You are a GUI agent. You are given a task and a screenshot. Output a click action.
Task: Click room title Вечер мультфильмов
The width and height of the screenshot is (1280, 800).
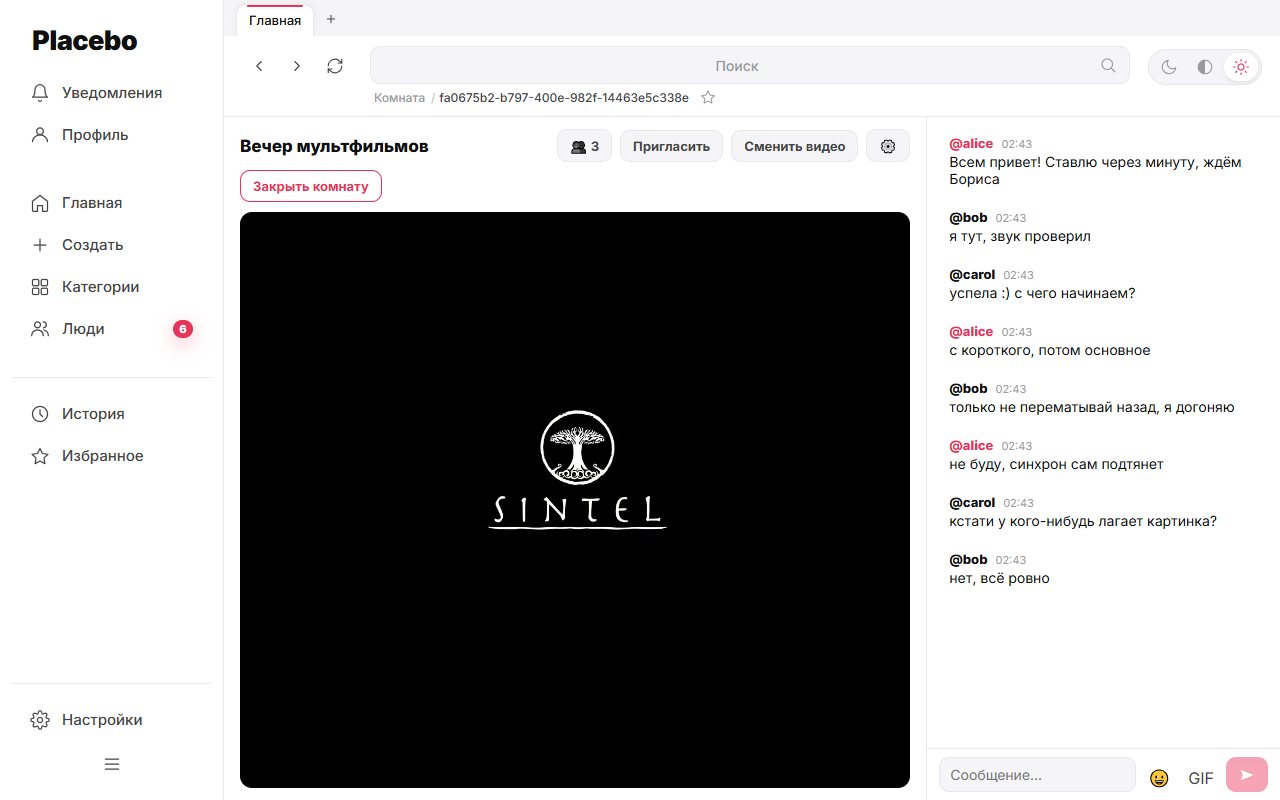tap(334, 146)
